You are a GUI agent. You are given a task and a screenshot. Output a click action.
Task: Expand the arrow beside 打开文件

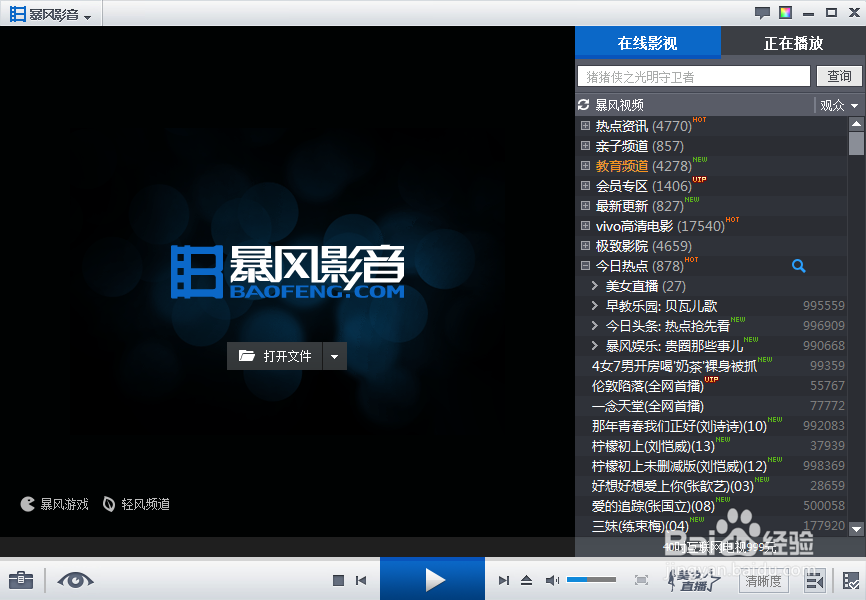click(334, 355)
